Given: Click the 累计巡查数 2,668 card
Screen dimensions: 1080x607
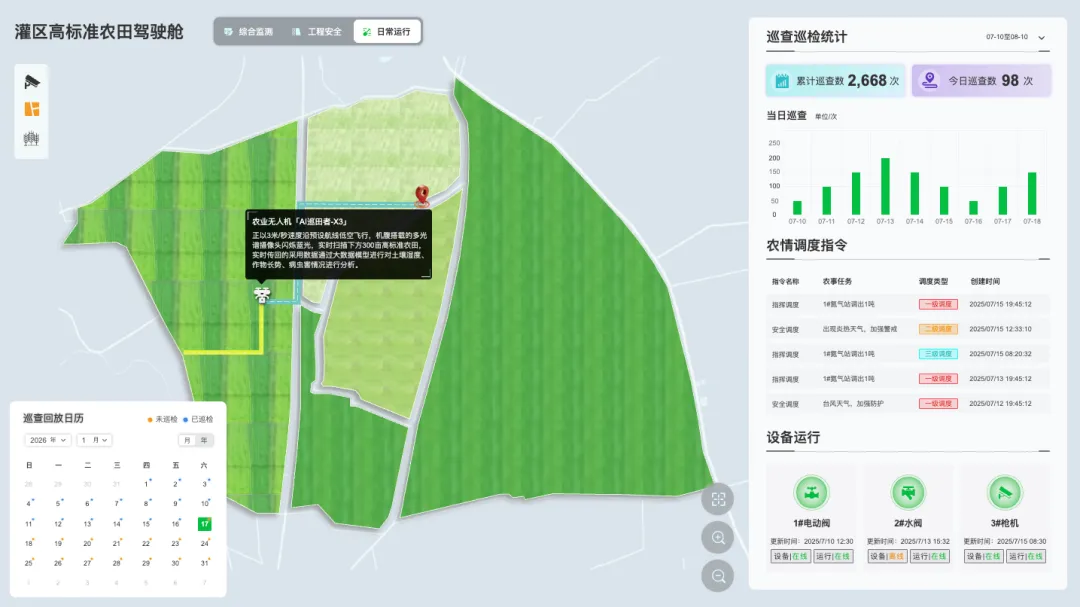Looking at the screenshot, I should [835, 81].
